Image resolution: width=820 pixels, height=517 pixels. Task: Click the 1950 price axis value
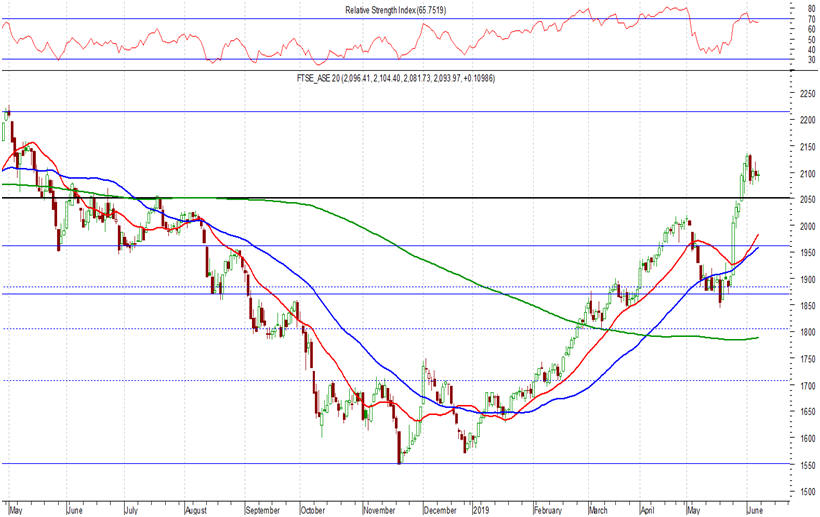(x=807, y=253)
